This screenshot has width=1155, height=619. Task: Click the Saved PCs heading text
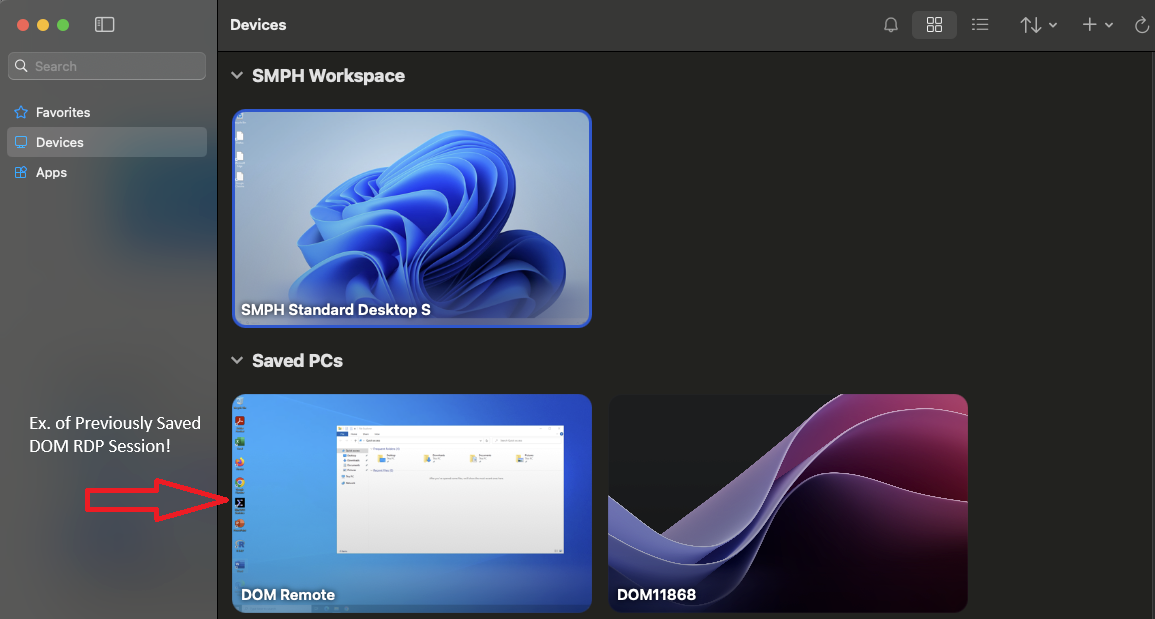click(298, 360)
